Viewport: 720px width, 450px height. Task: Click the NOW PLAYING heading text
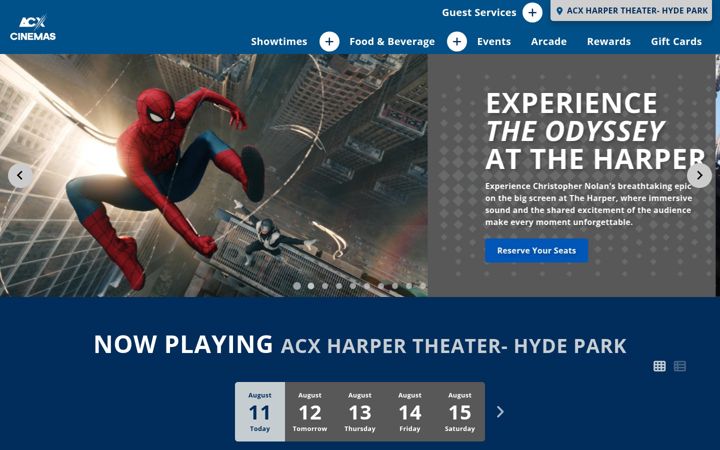pyautogui.click(x=183, y=344)
